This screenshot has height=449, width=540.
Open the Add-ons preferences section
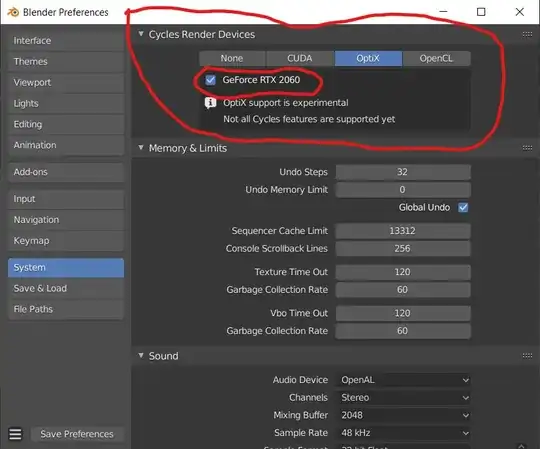(66, 172)
